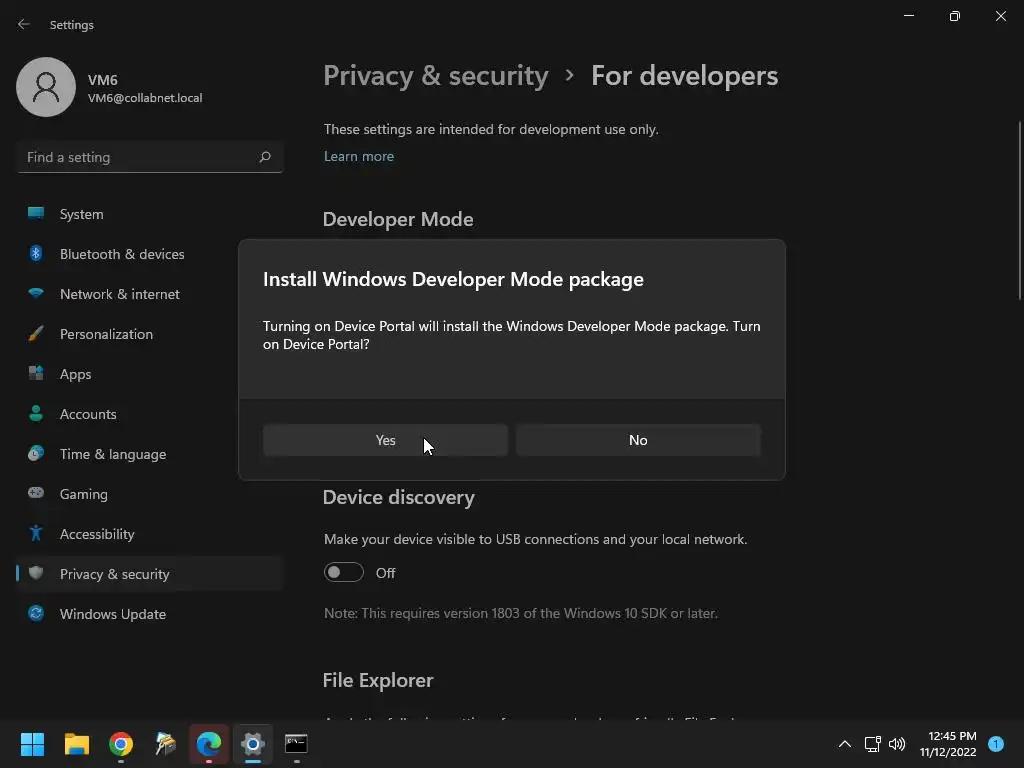Open Network & internet category
The image size is (1024, 768).
pos(150,294)
